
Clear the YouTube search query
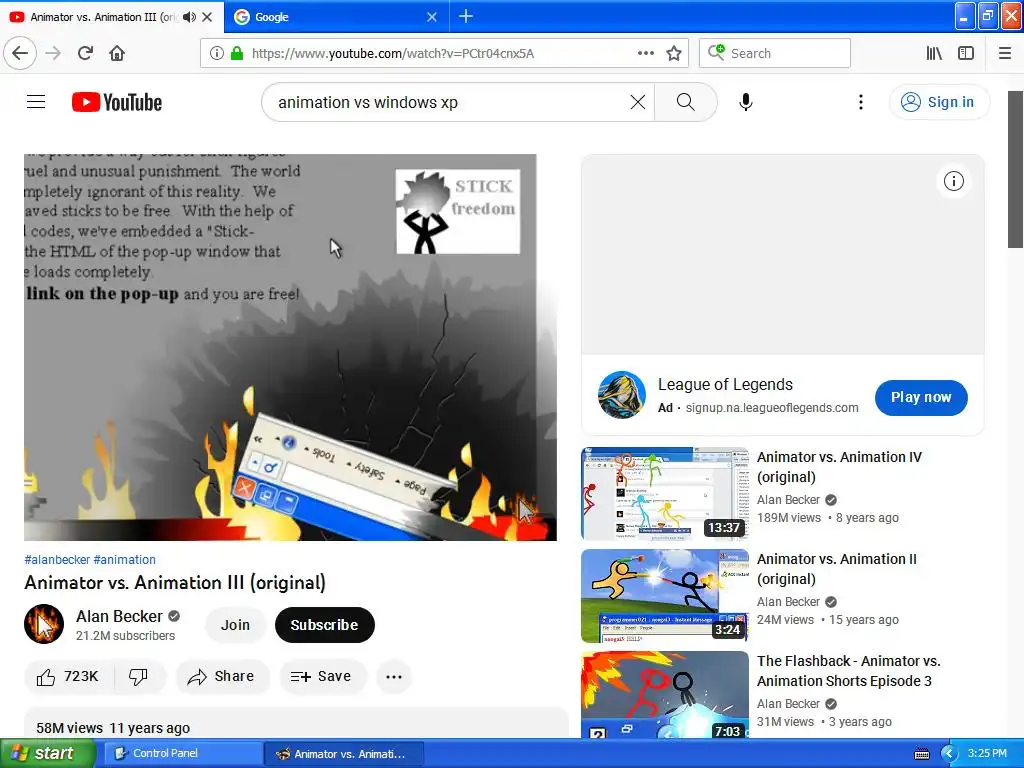(x=638, y=102)
